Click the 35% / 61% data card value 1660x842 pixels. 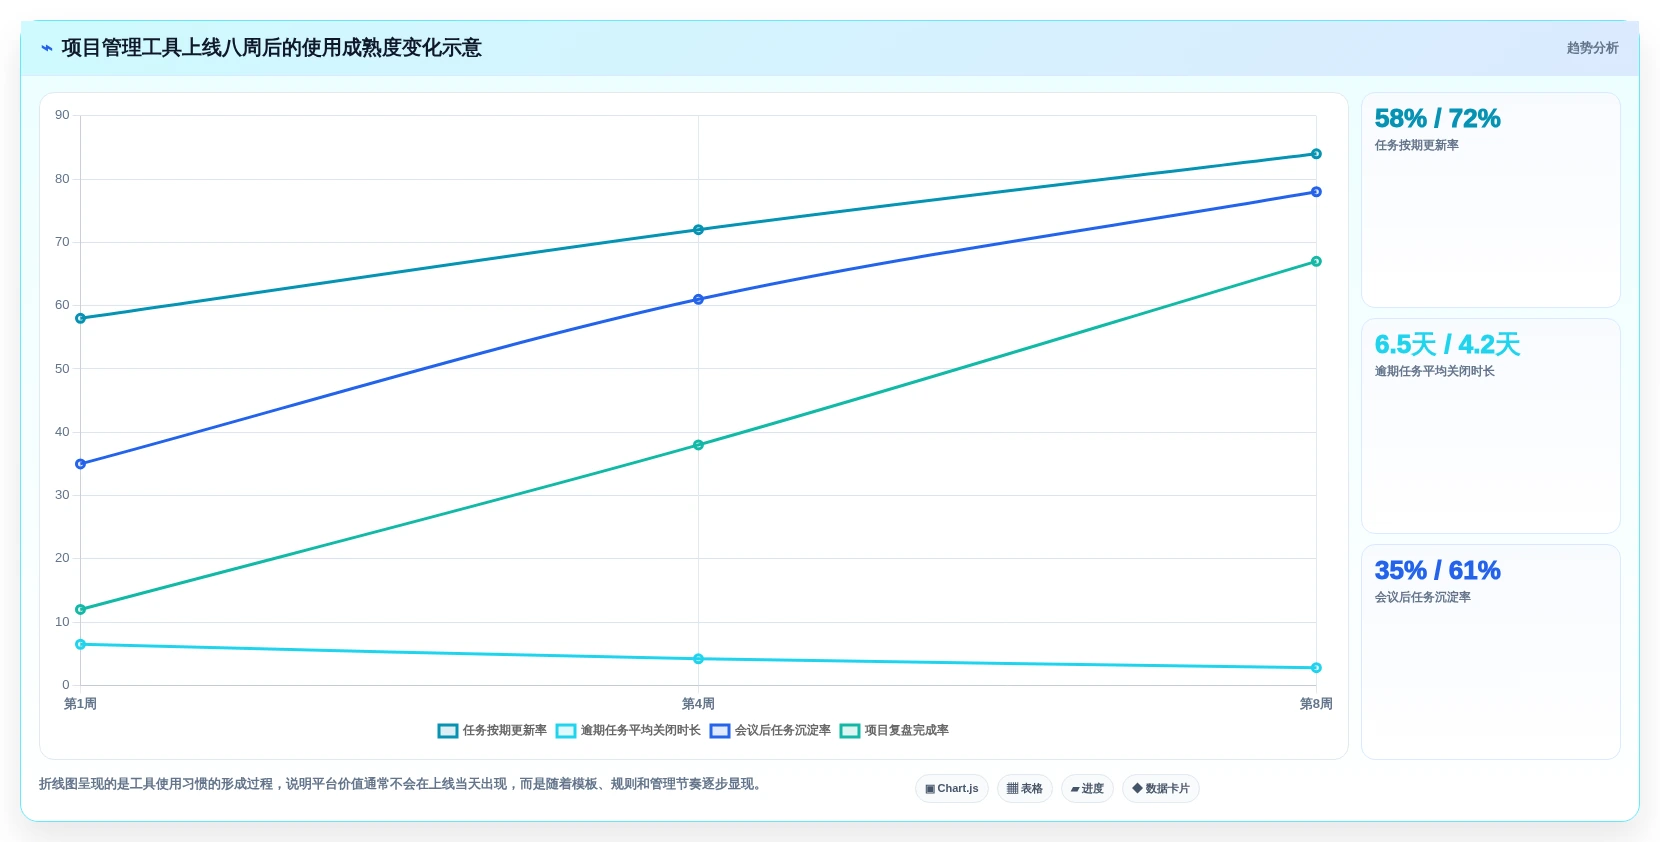pyautogui.click(x=1437, y=571)
